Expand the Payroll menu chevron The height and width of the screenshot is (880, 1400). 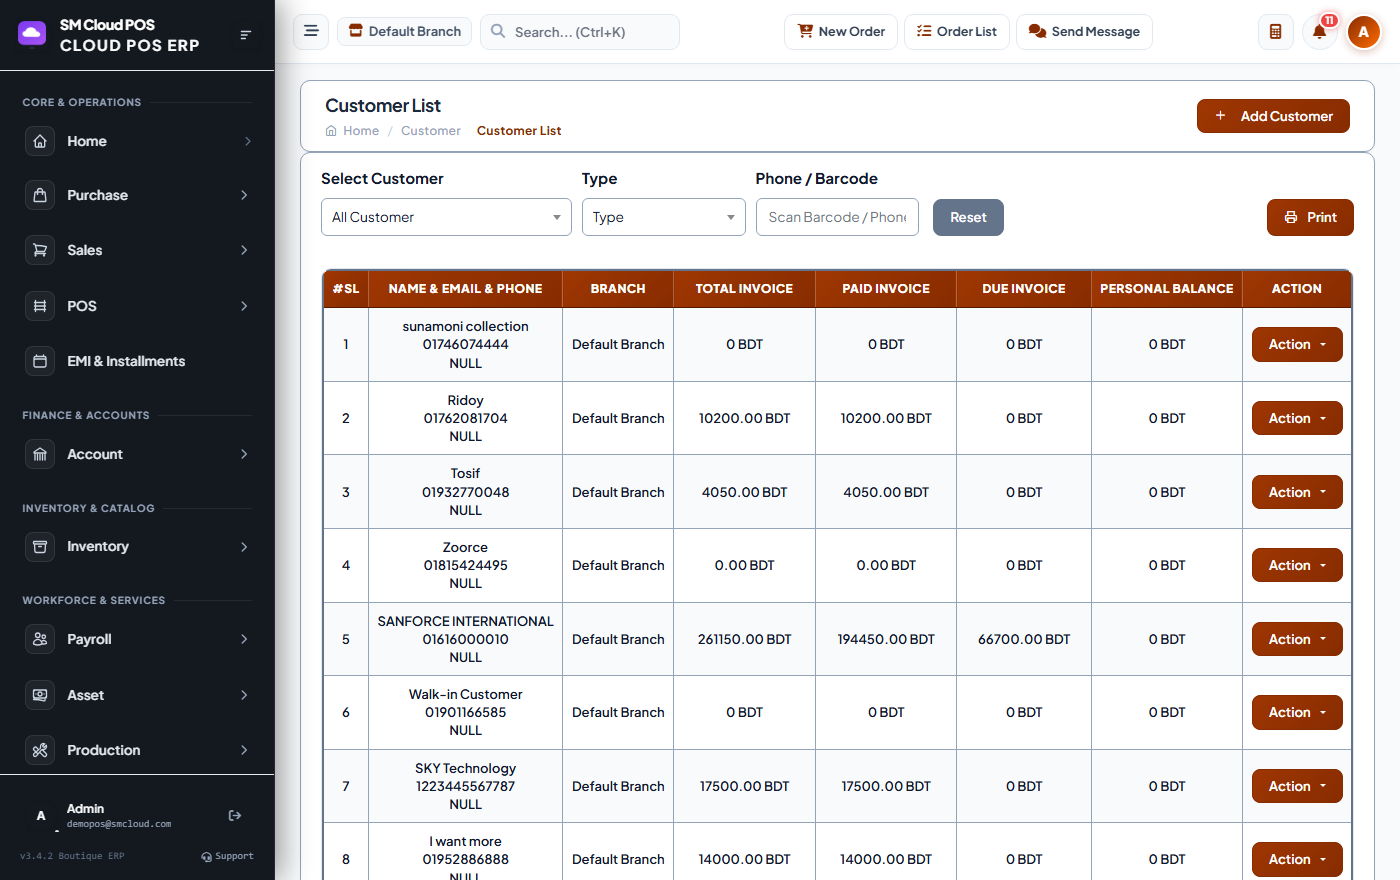click(x=244, y=639)
